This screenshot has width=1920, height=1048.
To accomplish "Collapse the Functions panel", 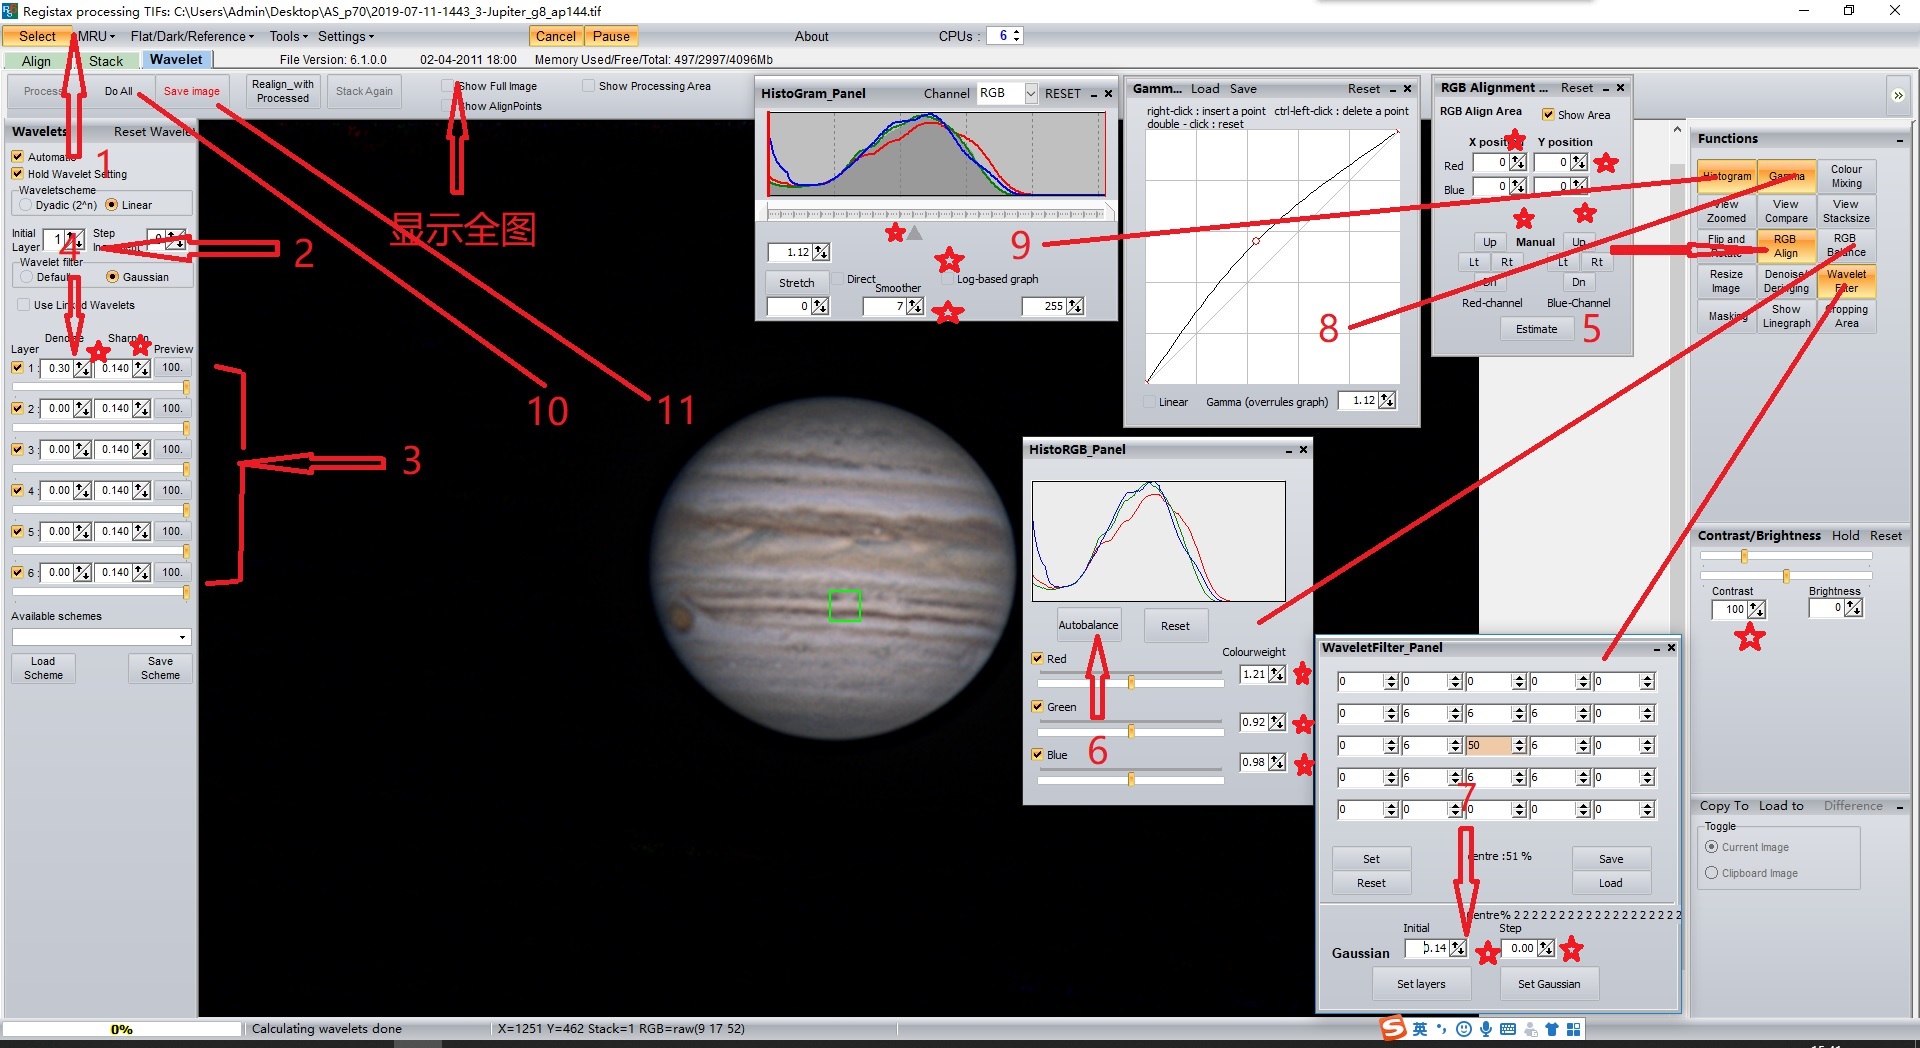I will (1899, 140).
